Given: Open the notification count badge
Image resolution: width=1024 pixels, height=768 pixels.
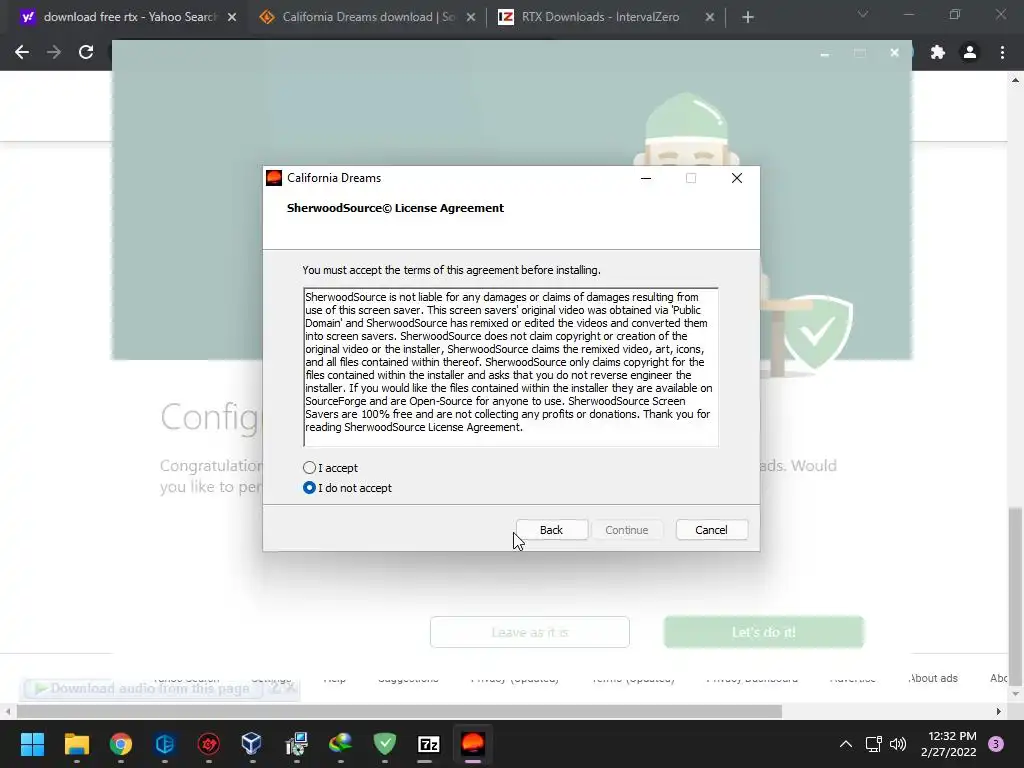Looking at the screenshot, I should (x=996, y=744).
